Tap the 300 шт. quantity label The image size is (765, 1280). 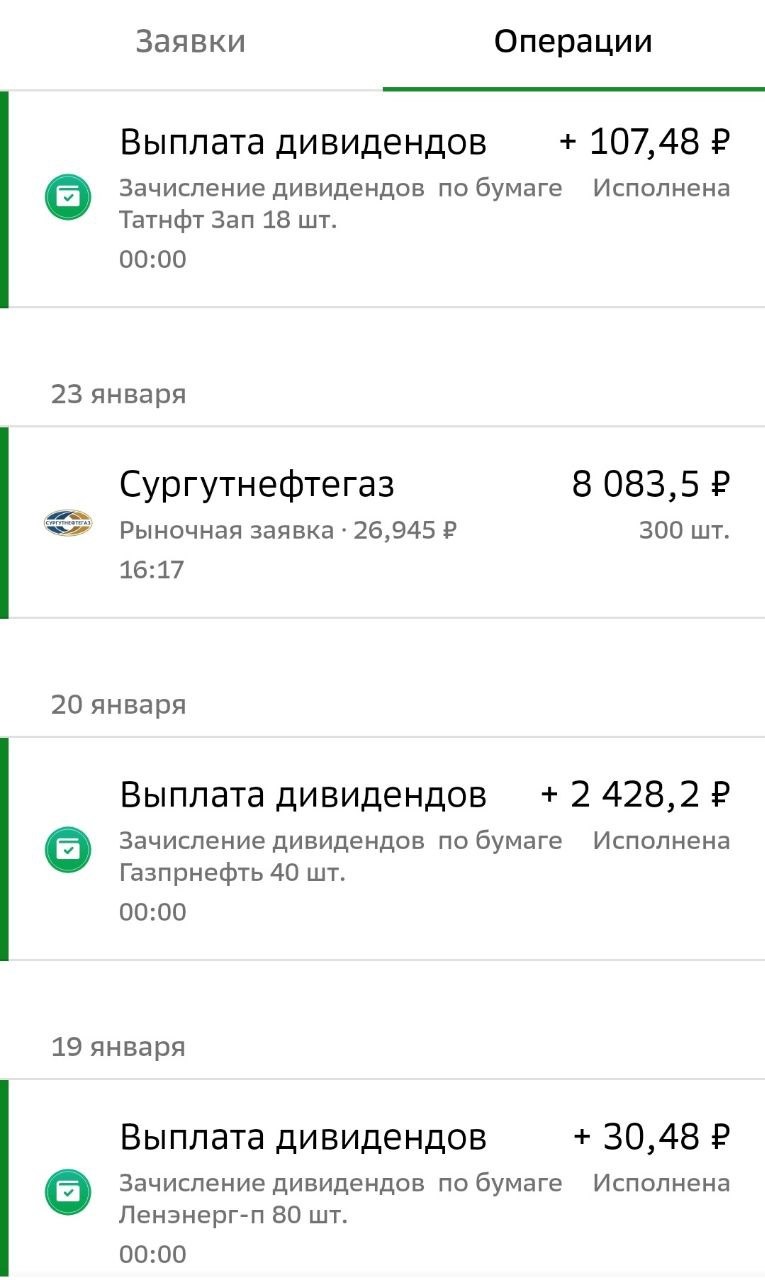pyautogui.click(x=684, y=530)
